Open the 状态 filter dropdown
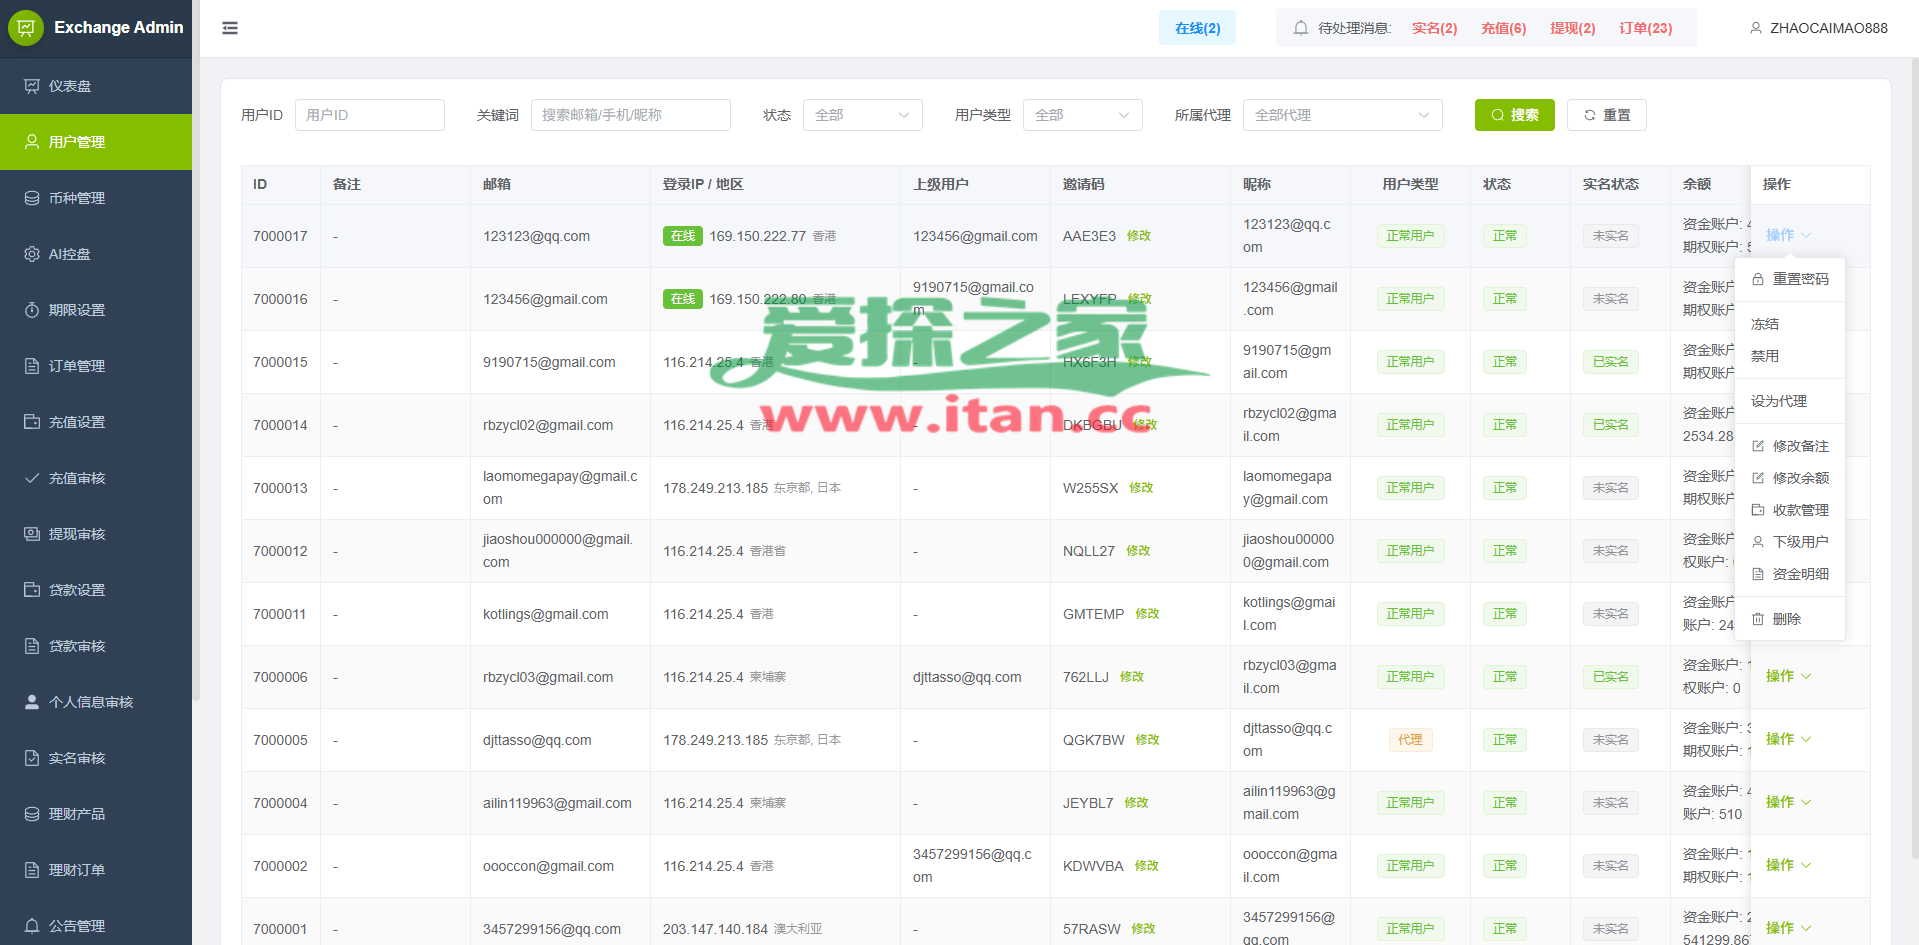This screenshot has width=1919, height=945. (x=862, y=115)
